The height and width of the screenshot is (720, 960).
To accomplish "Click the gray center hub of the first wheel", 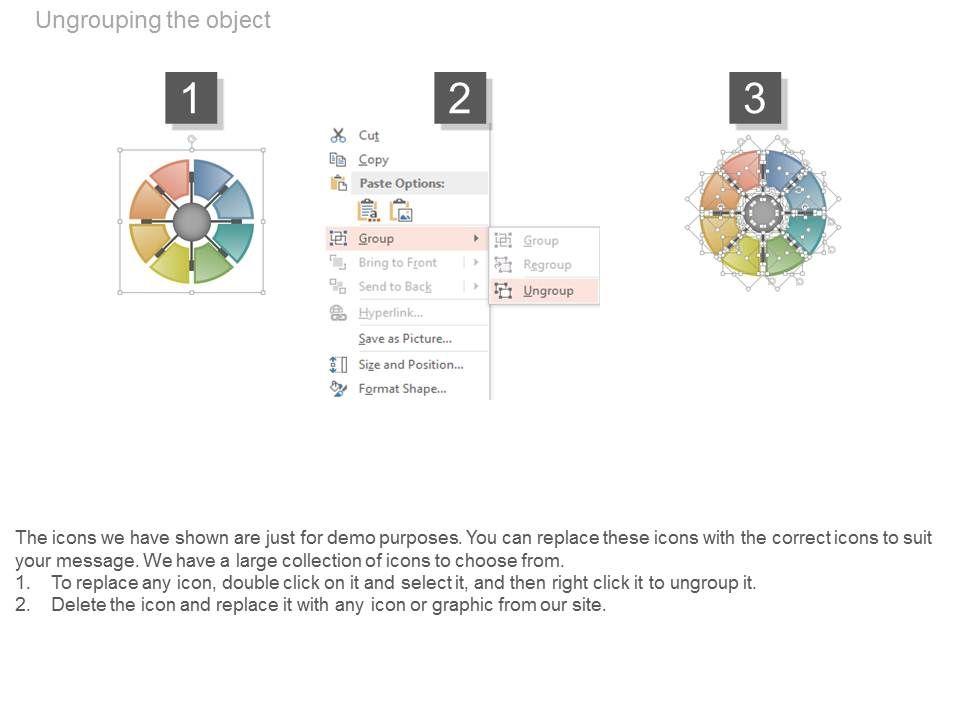I will coord(192,223).
